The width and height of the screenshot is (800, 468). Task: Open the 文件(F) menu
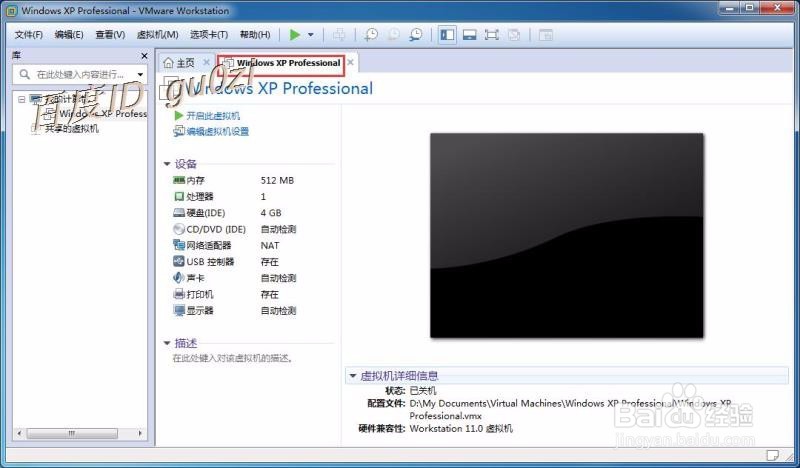pos(29,35)
